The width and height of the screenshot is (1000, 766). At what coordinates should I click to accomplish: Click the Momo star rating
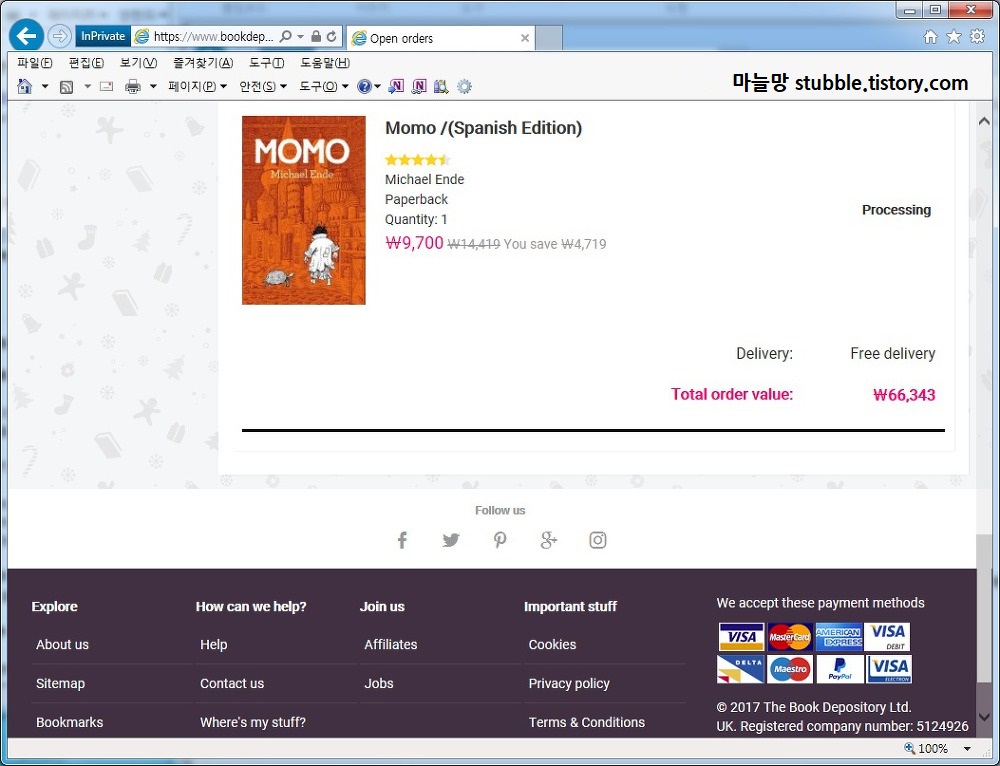417,159
